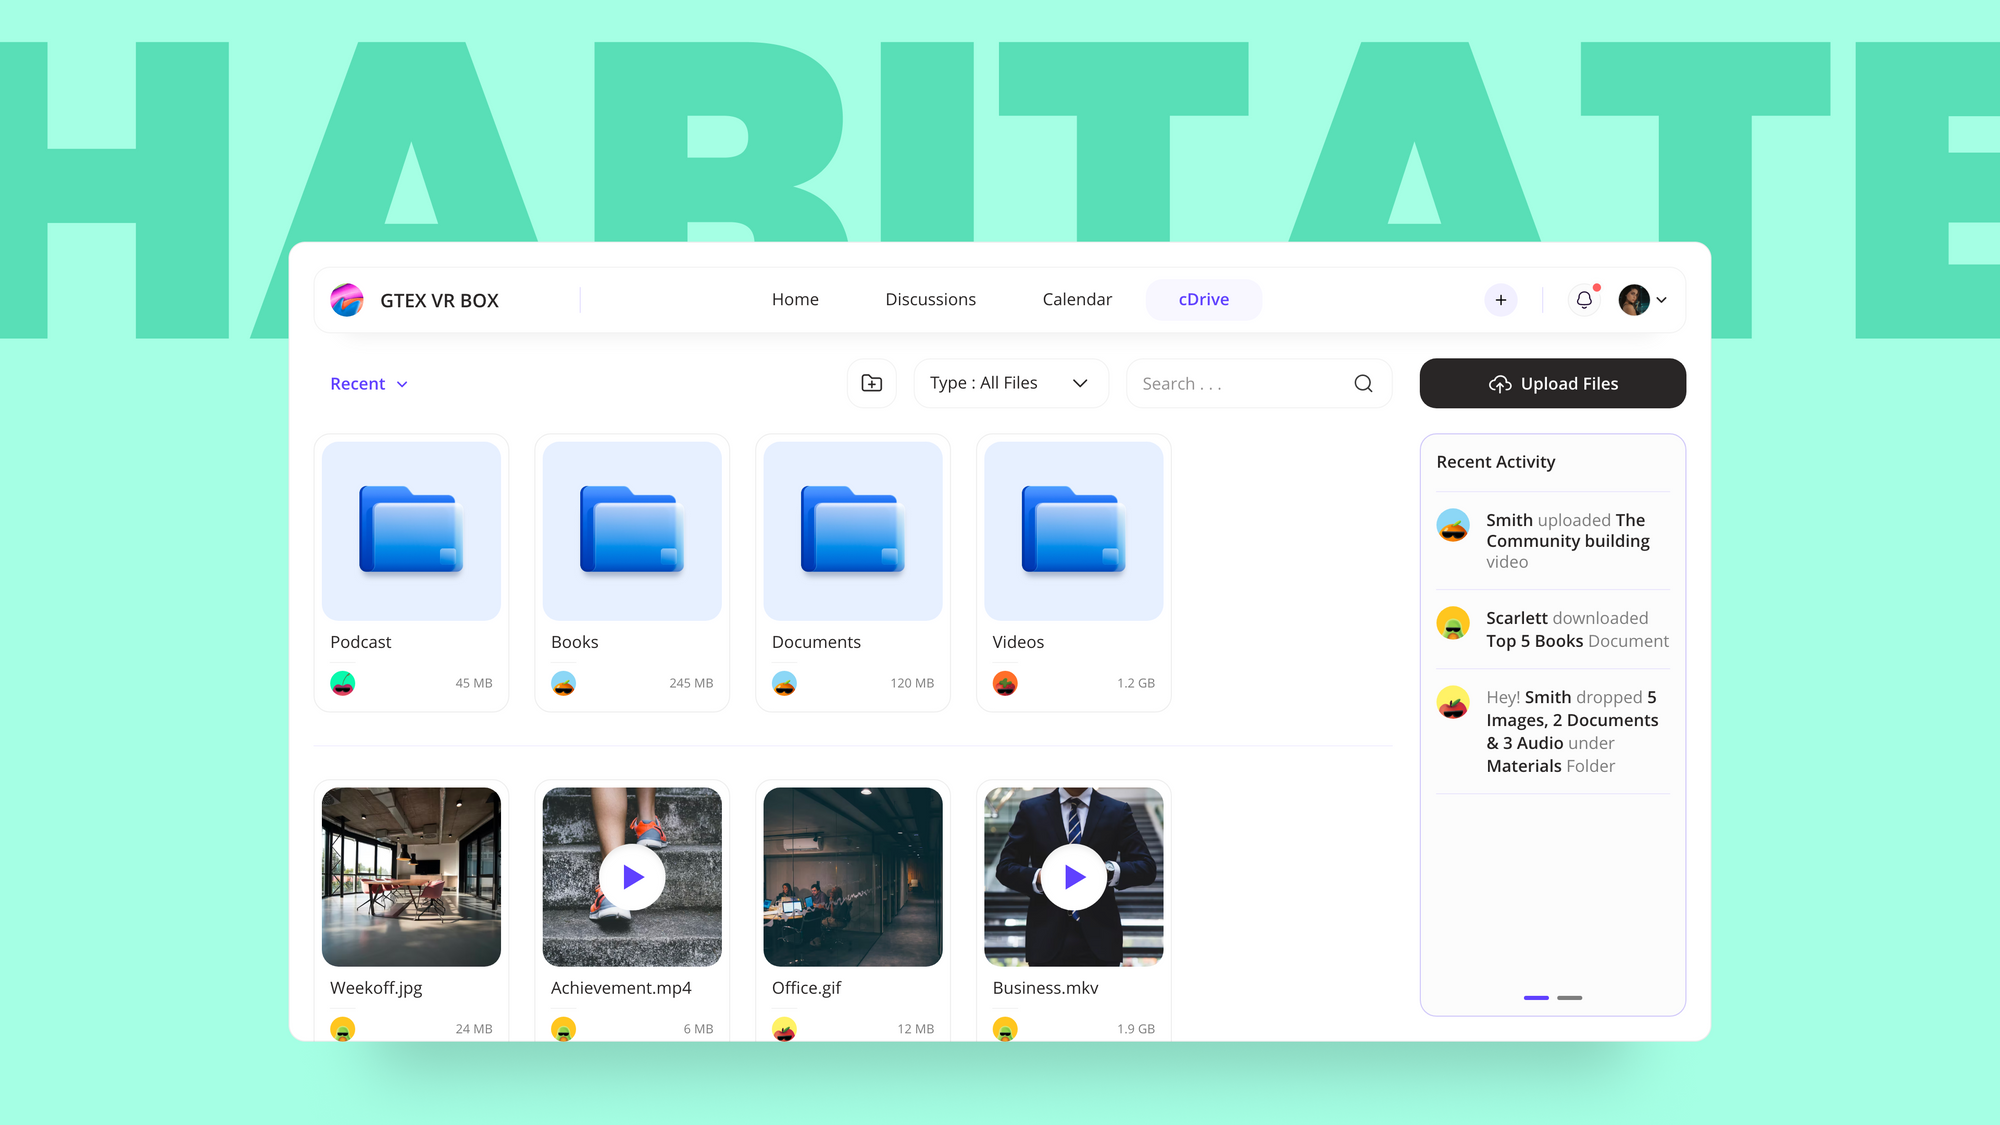This screenshot has height=1125, width=2000.
Task: Click the owner avatar on the Books folder
Action: click(x=564, y=683)
